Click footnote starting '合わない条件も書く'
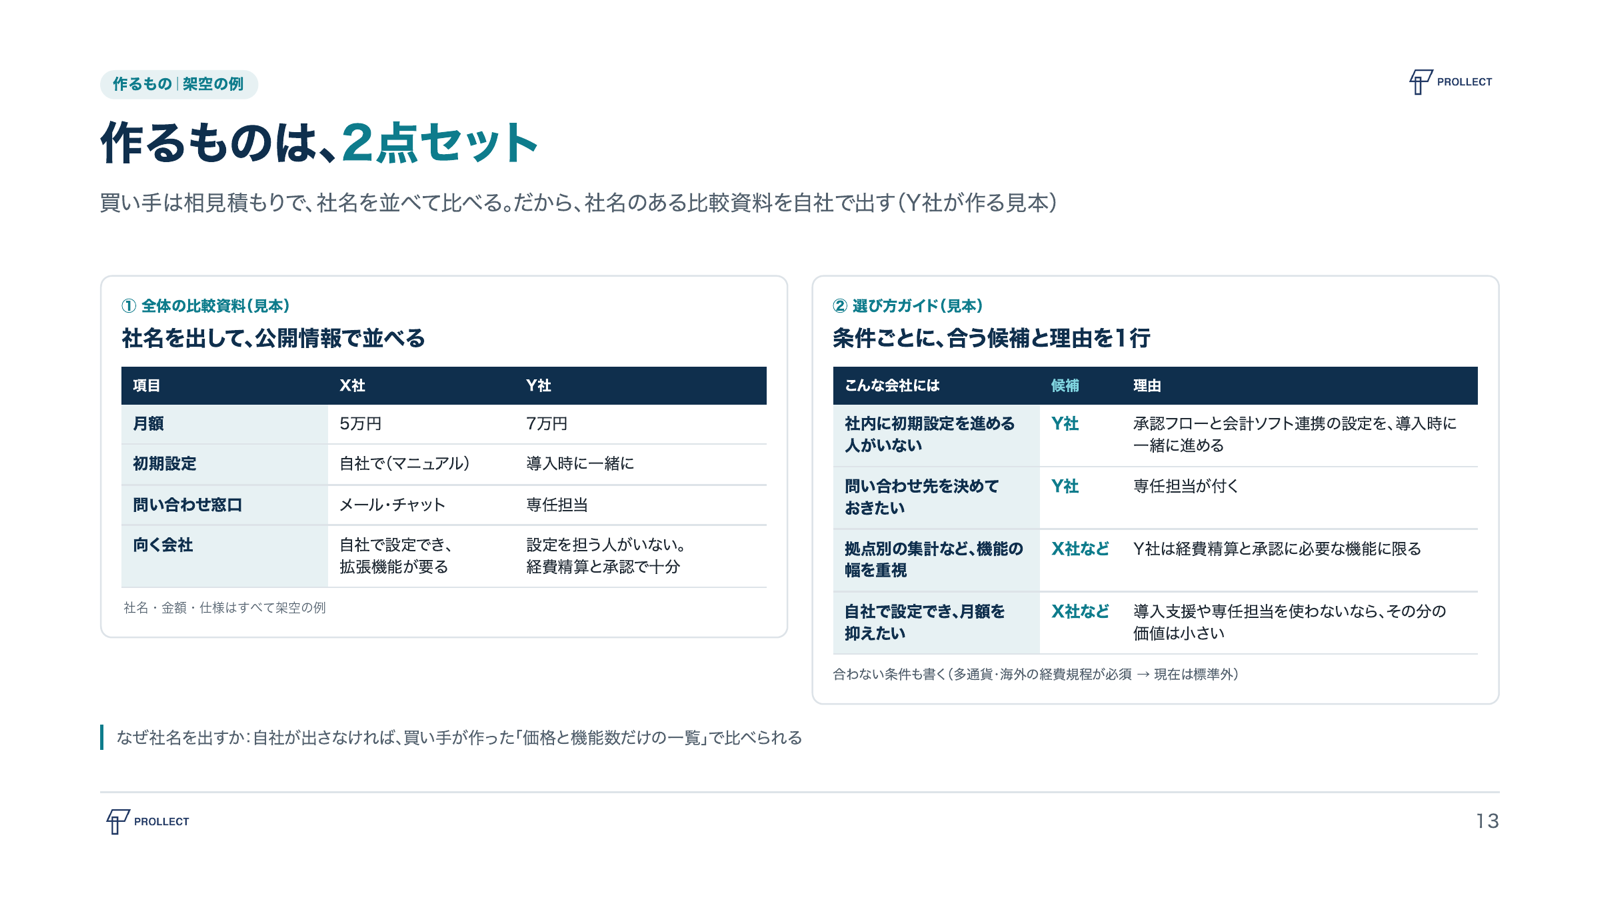 click(x=1036, y=675)
